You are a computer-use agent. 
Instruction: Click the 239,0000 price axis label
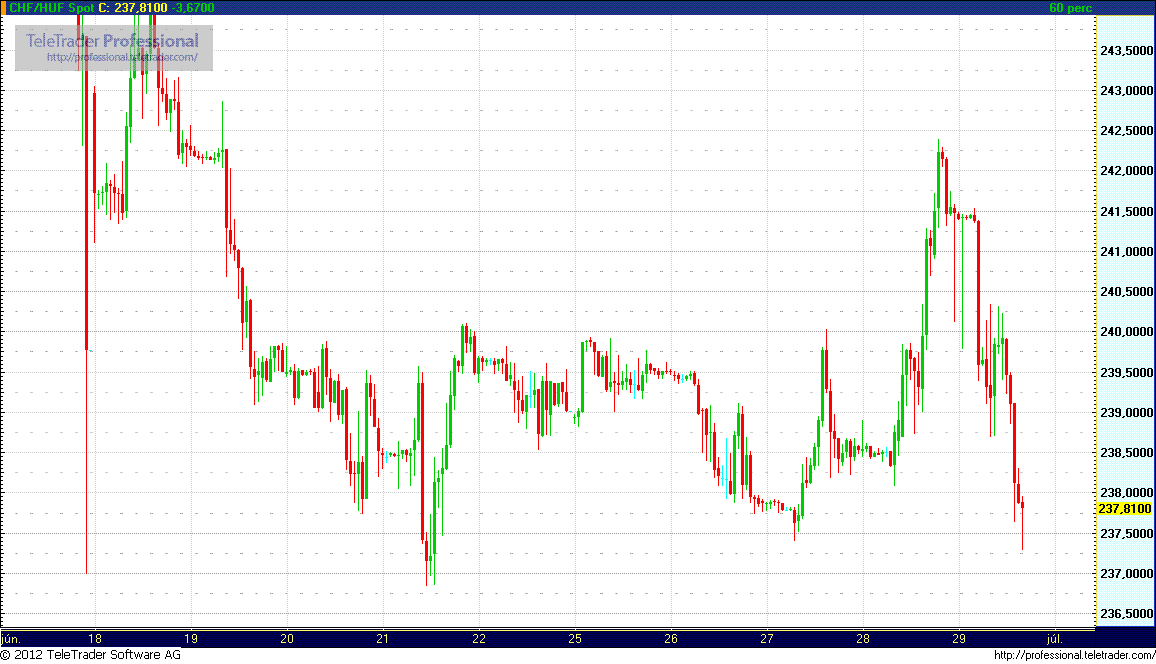(x=1126, y=413)
